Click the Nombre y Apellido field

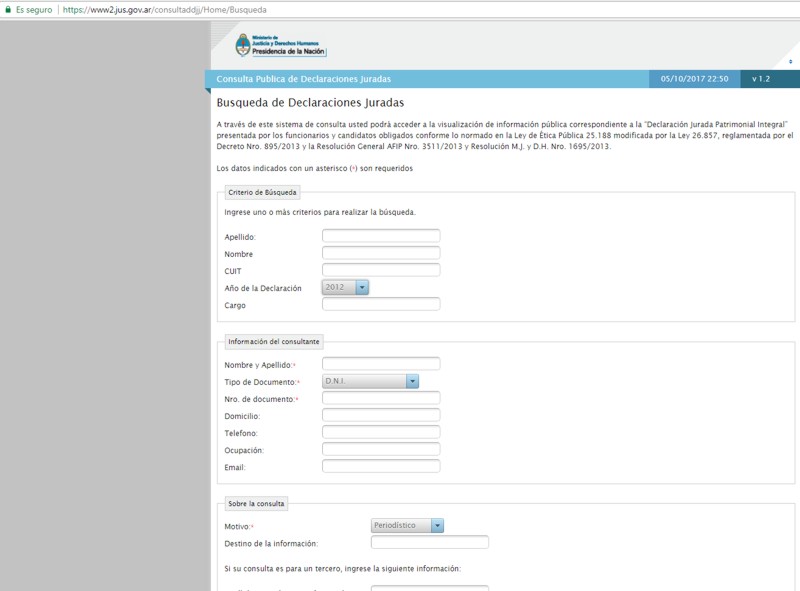pyautogui.click(x=381, y=364)
